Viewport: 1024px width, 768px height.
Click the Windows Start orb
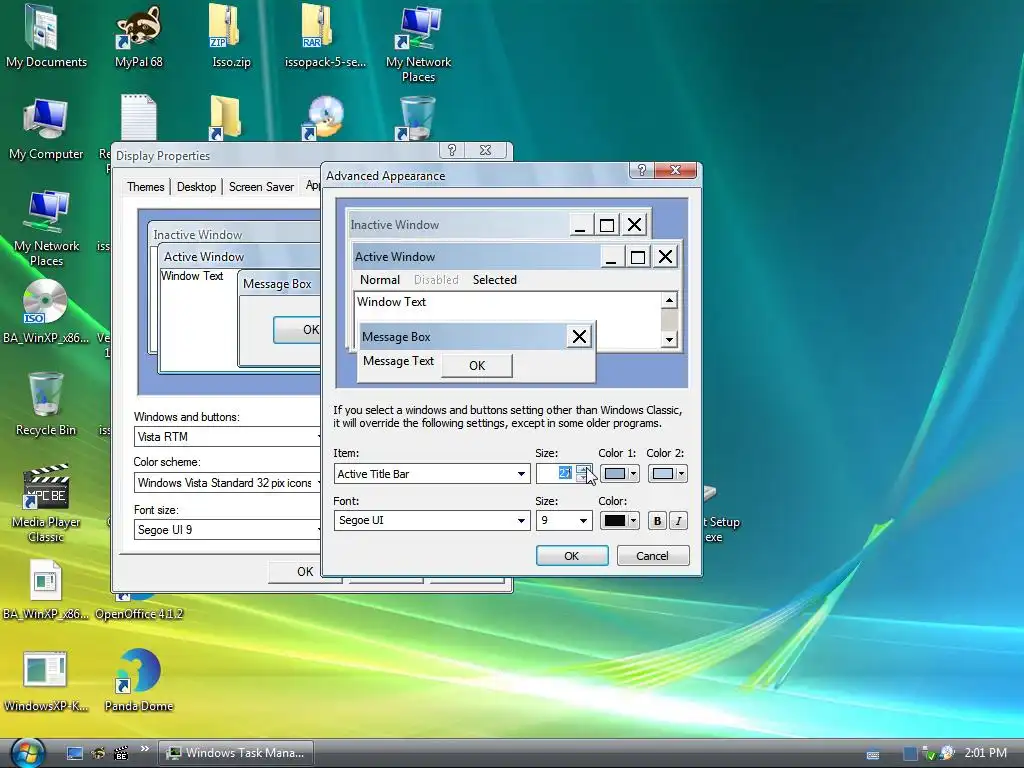[x=27, y=752]
